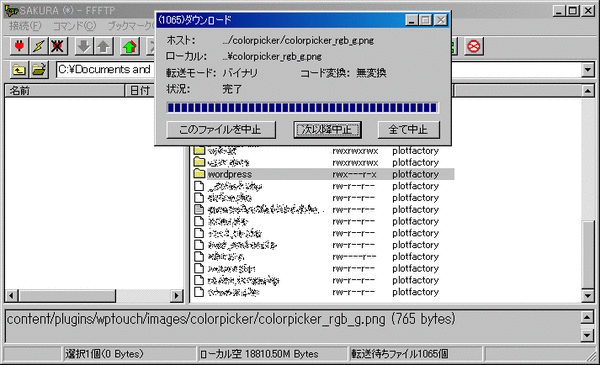
Task: Select the wordpress folder icon in remote list
Action: pos(199,174)
